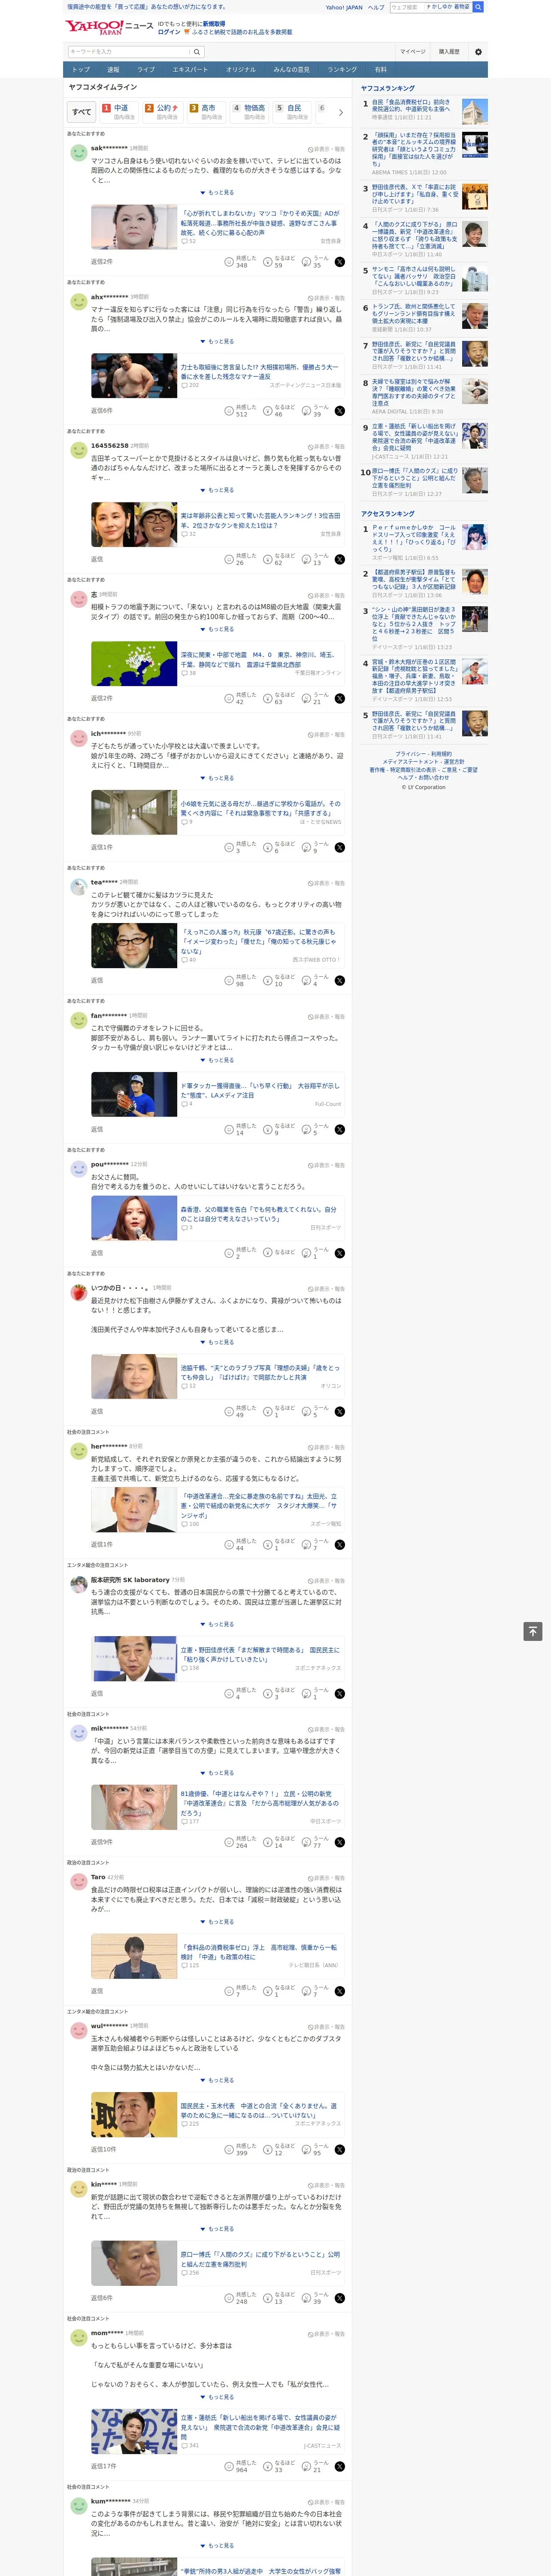Click the back-to-top arrow button

[x=533, y=1631]
